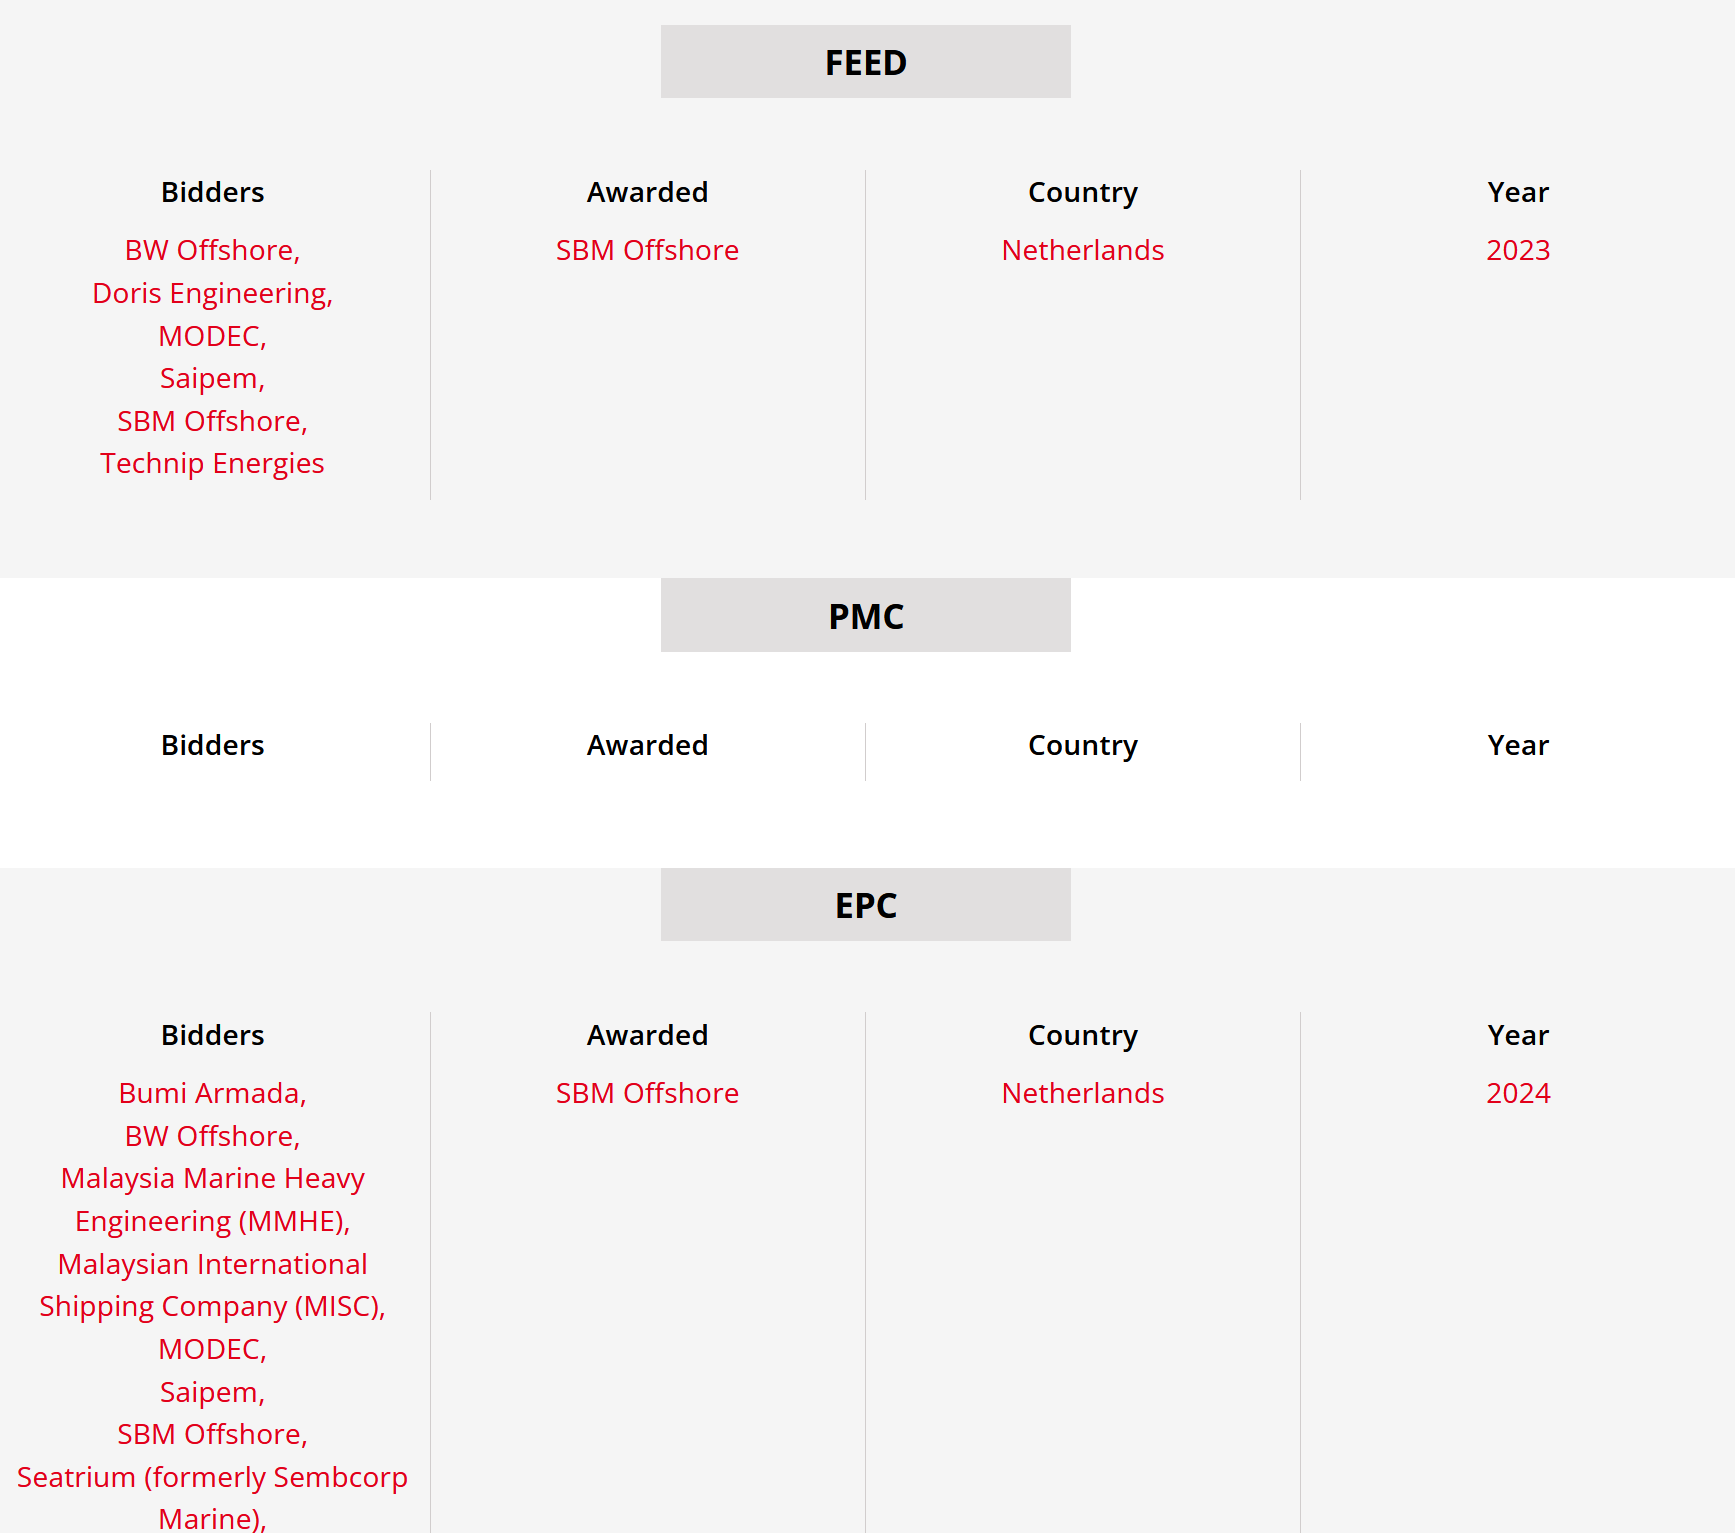Screen dimensions: 1735x1533
Task: Click the PMC Awarded column header
Action: [647, 745]
